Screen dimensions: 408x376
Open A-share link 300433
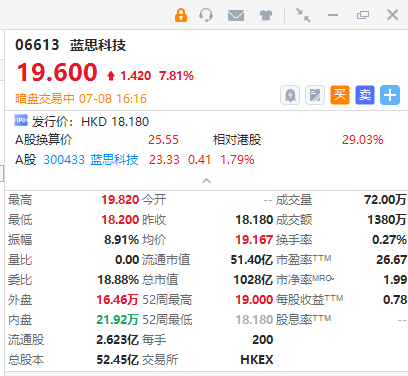[64, 160]
